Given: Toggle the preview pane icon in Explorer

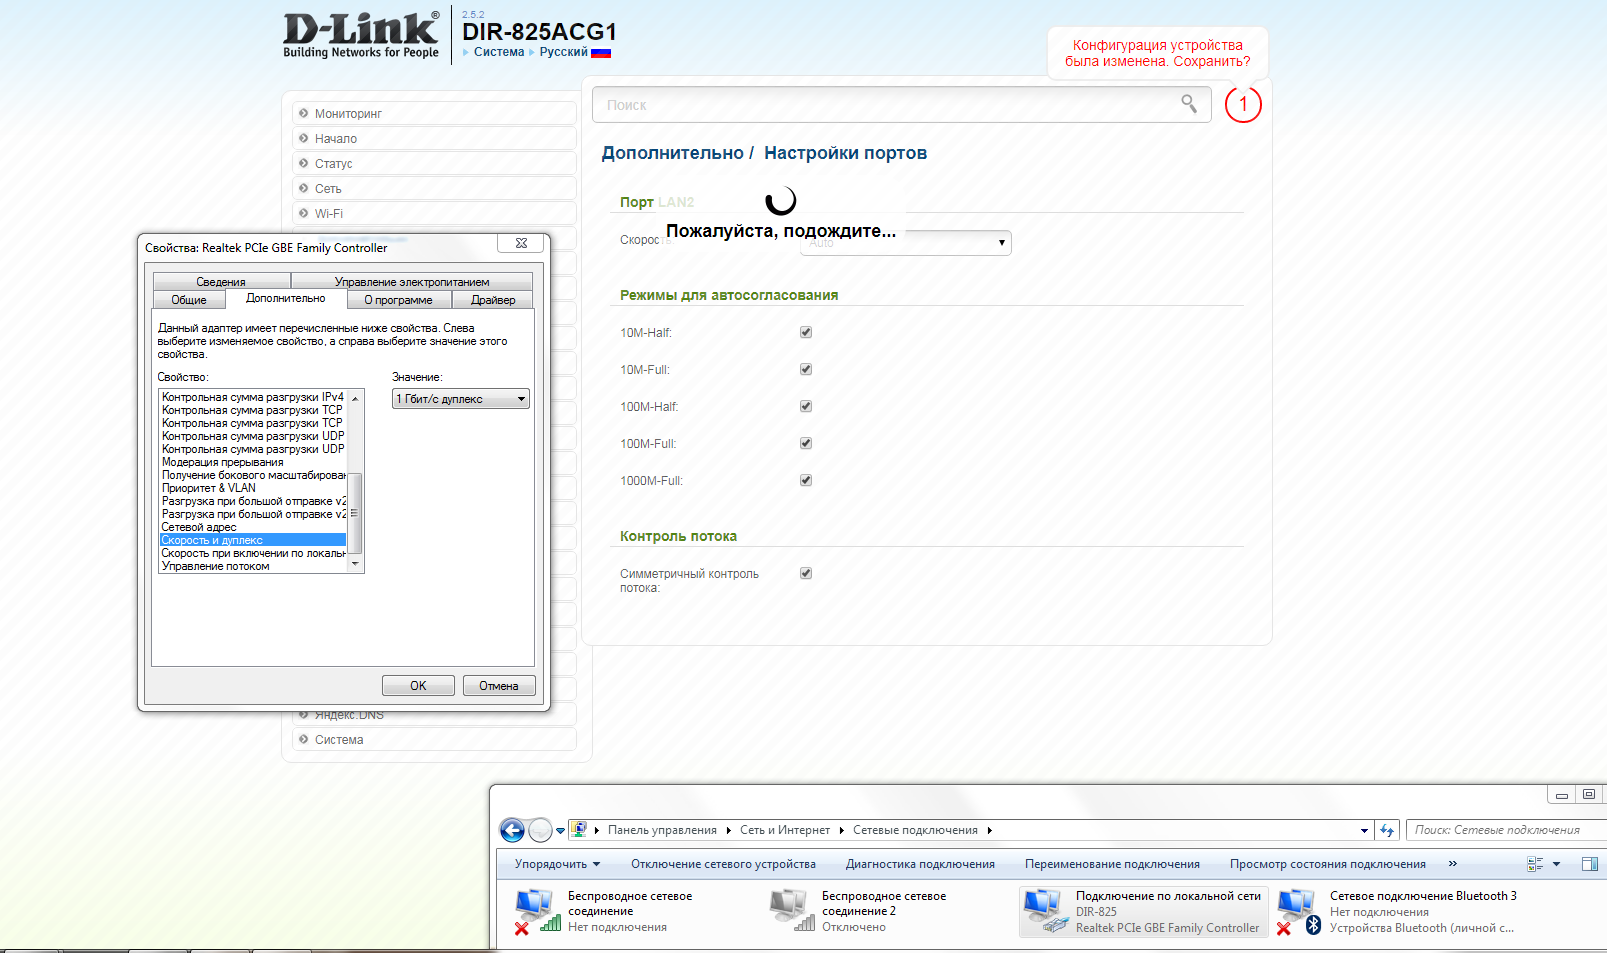Looking at the screenshot, I should coord(1590,864).
